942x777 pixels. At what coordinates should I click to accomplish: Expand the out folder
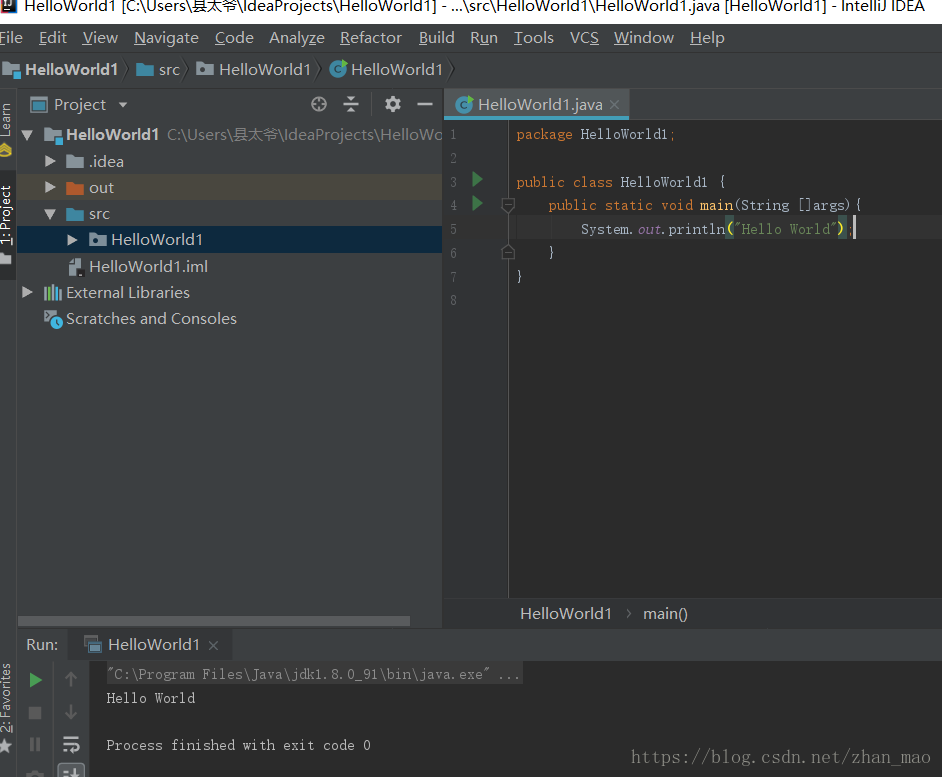[50, 187]
